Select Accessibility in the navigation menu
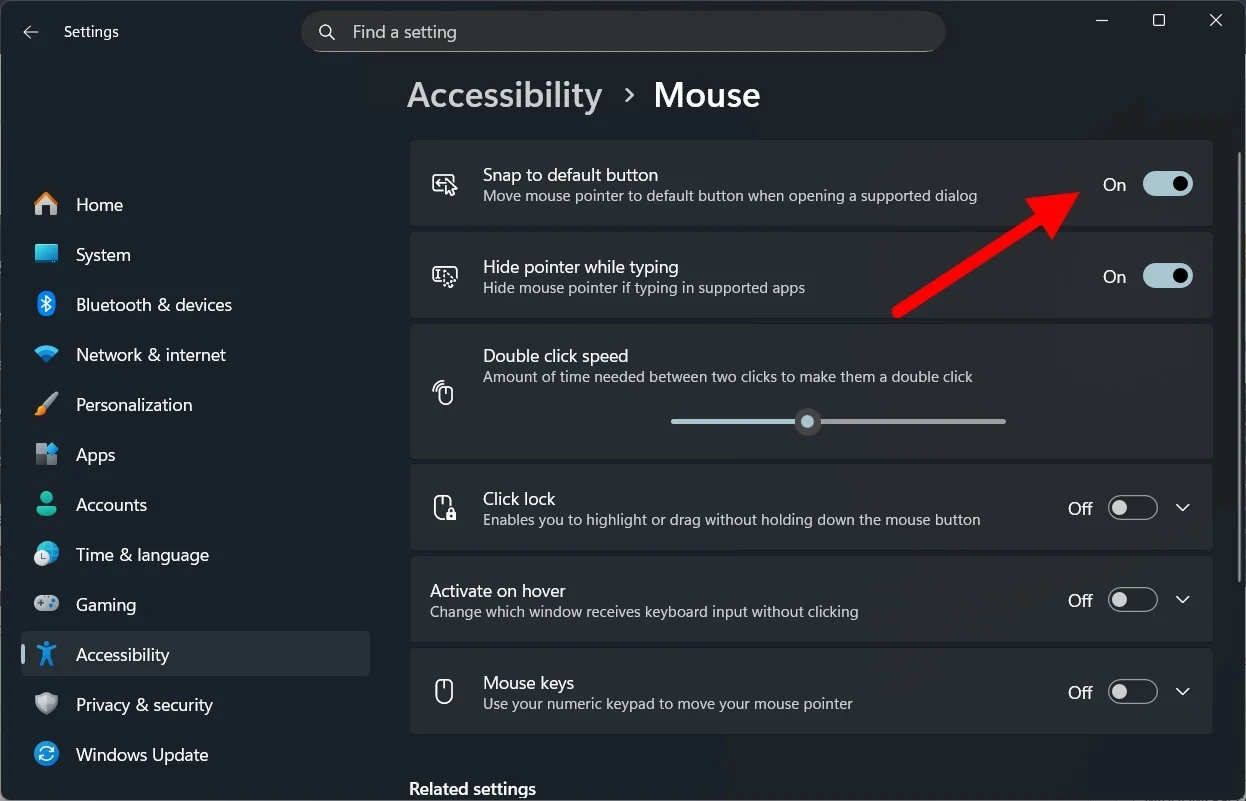This screenshot has height=801, width=1246. 122,654
